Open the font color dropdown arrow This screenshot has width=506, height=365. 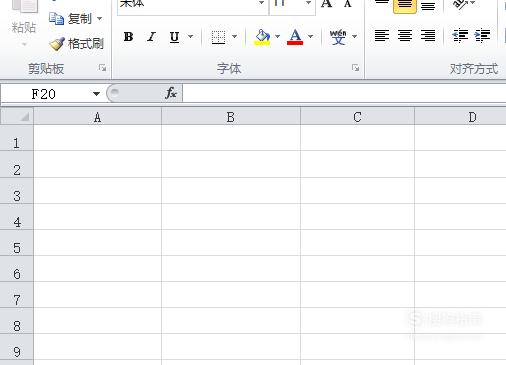tap(310, 36)
